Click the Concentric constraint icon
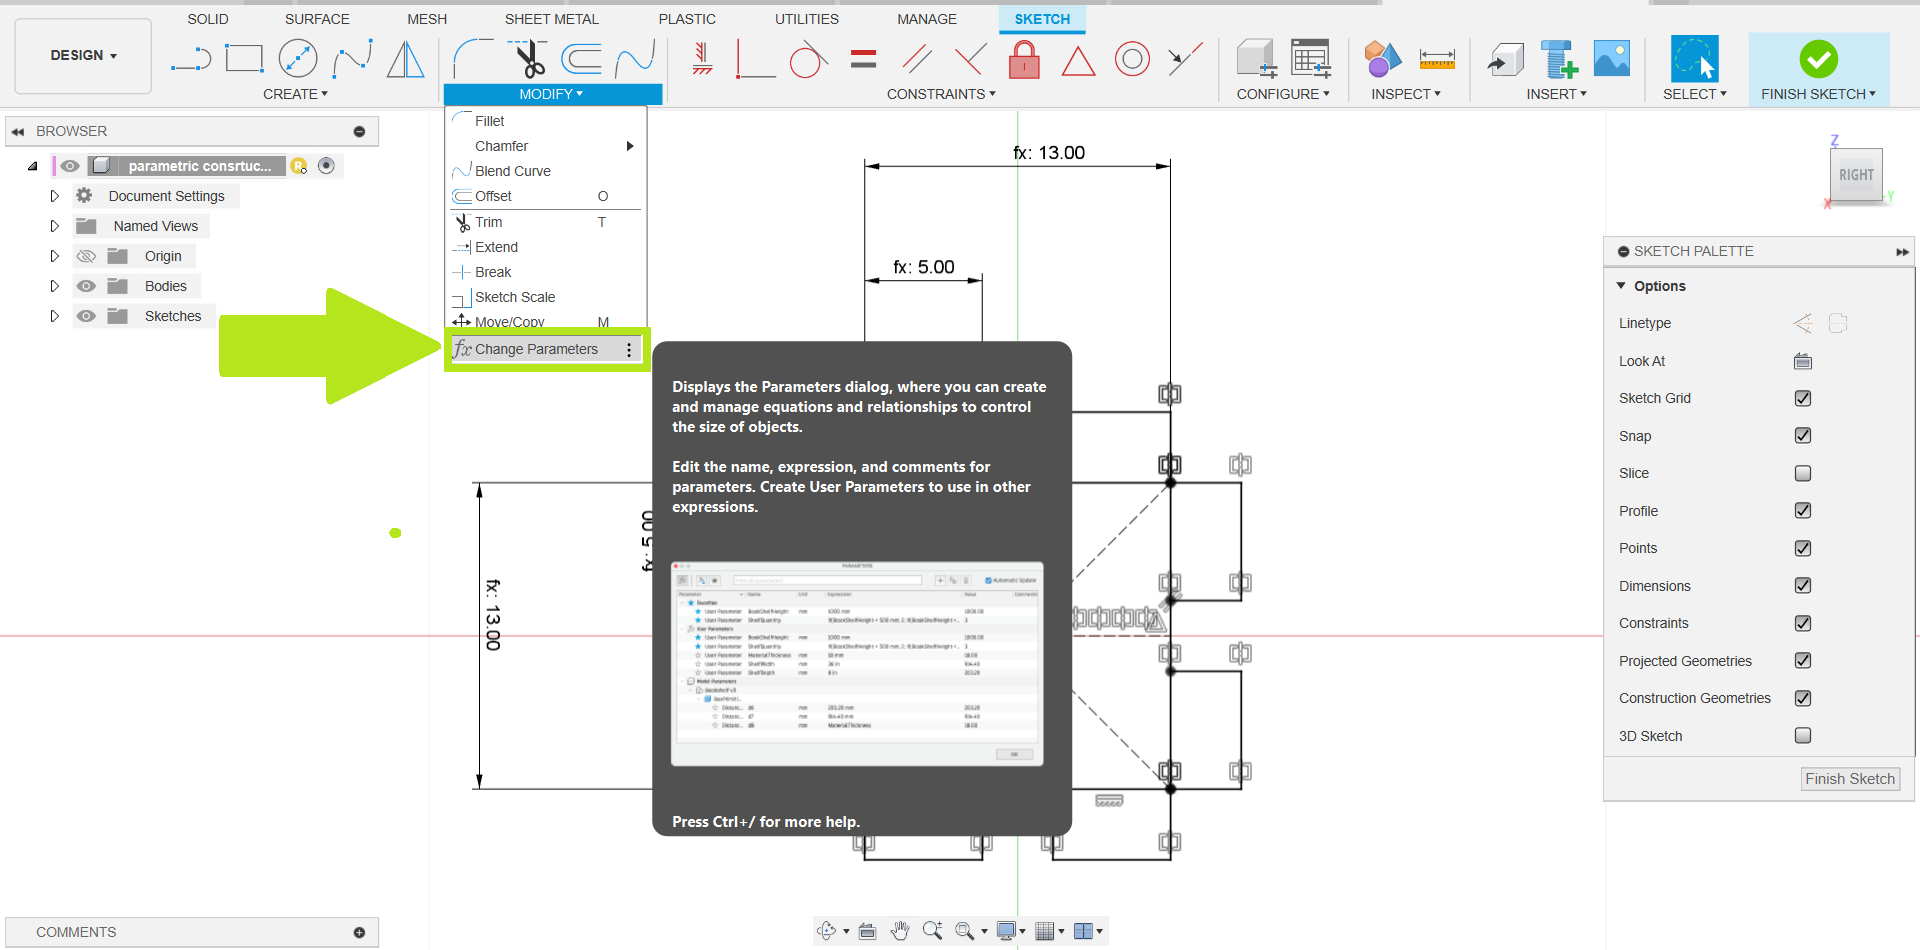1920x950 pixels. click(1132, 60)
